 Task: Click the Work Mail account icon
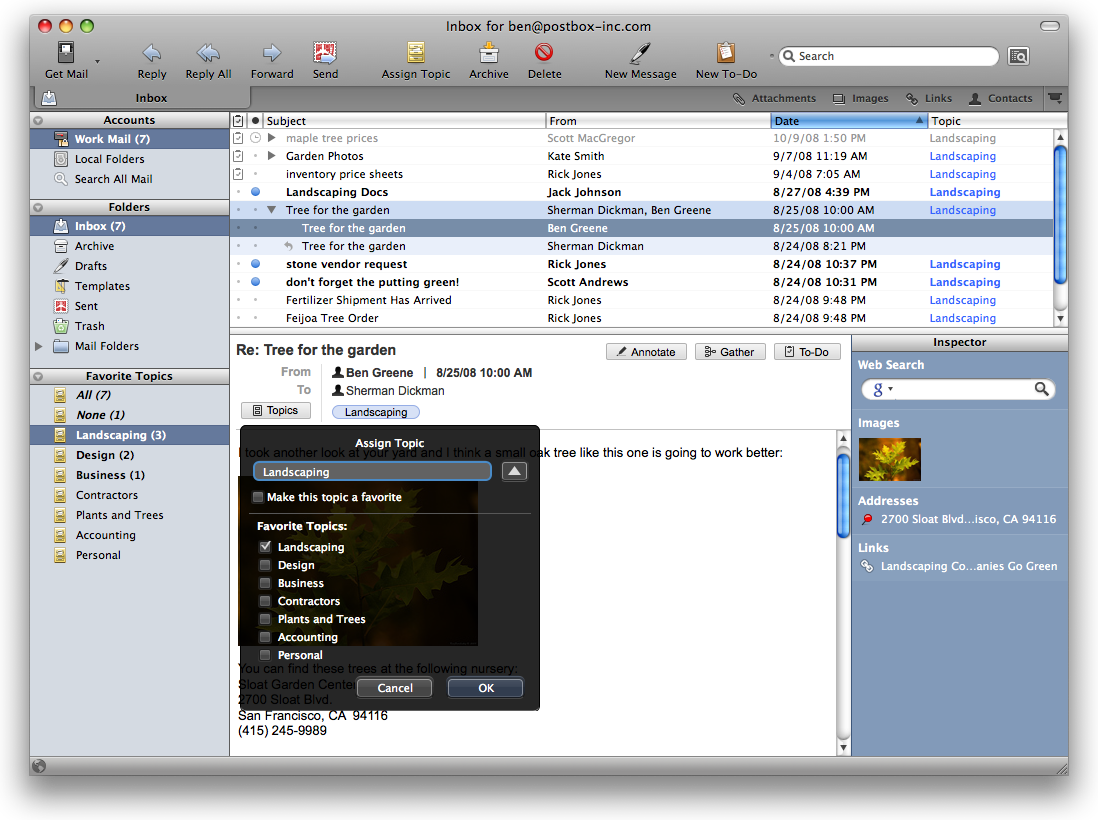(x=61, y=139)
